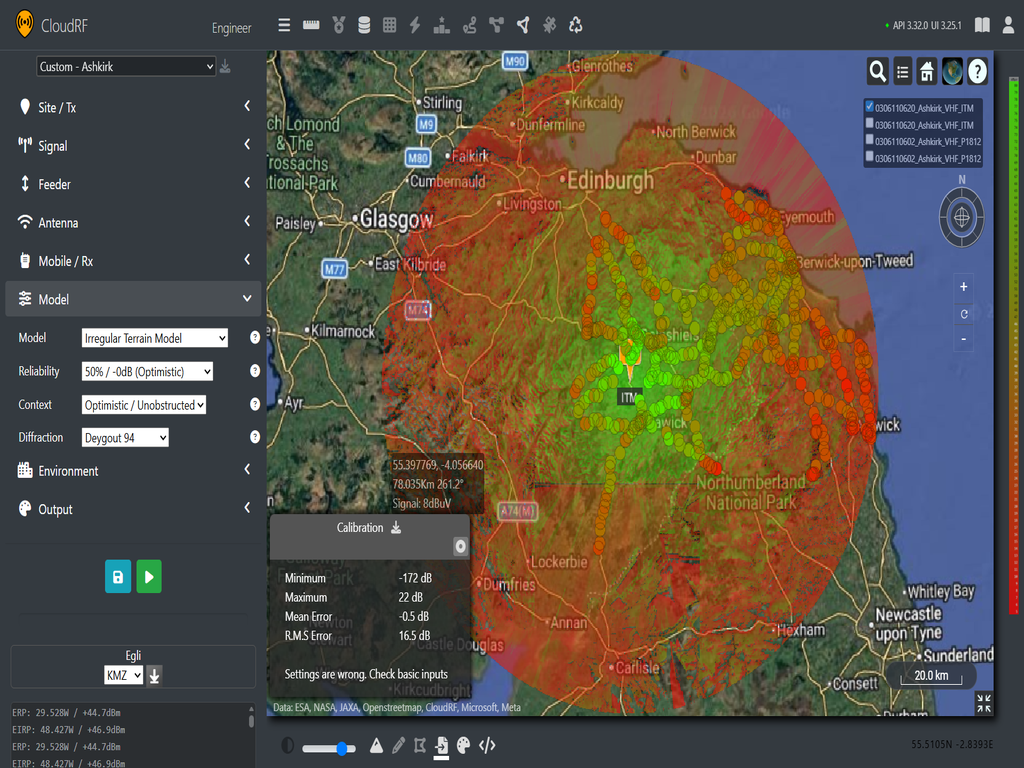The width and height of the screenshot is (1024, 768).
Task: Open the API code view via the </> icon
Action: 487,746
